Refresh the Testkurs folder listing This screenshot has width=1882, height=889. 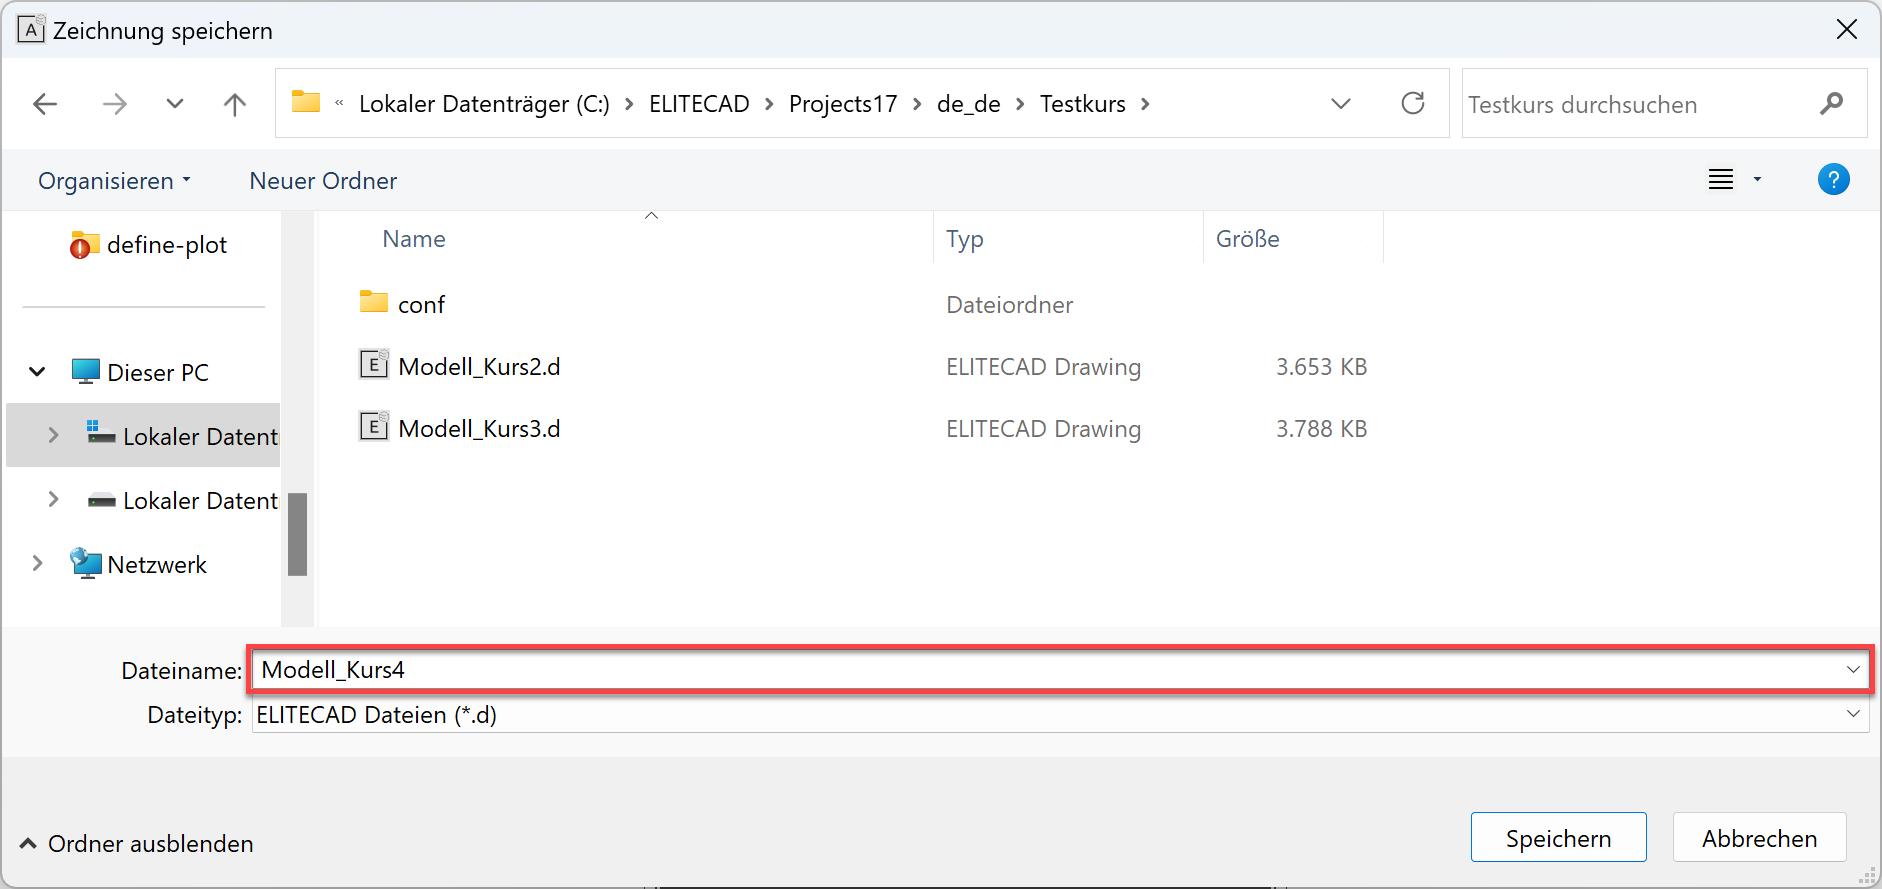(x=1412, y=103)
